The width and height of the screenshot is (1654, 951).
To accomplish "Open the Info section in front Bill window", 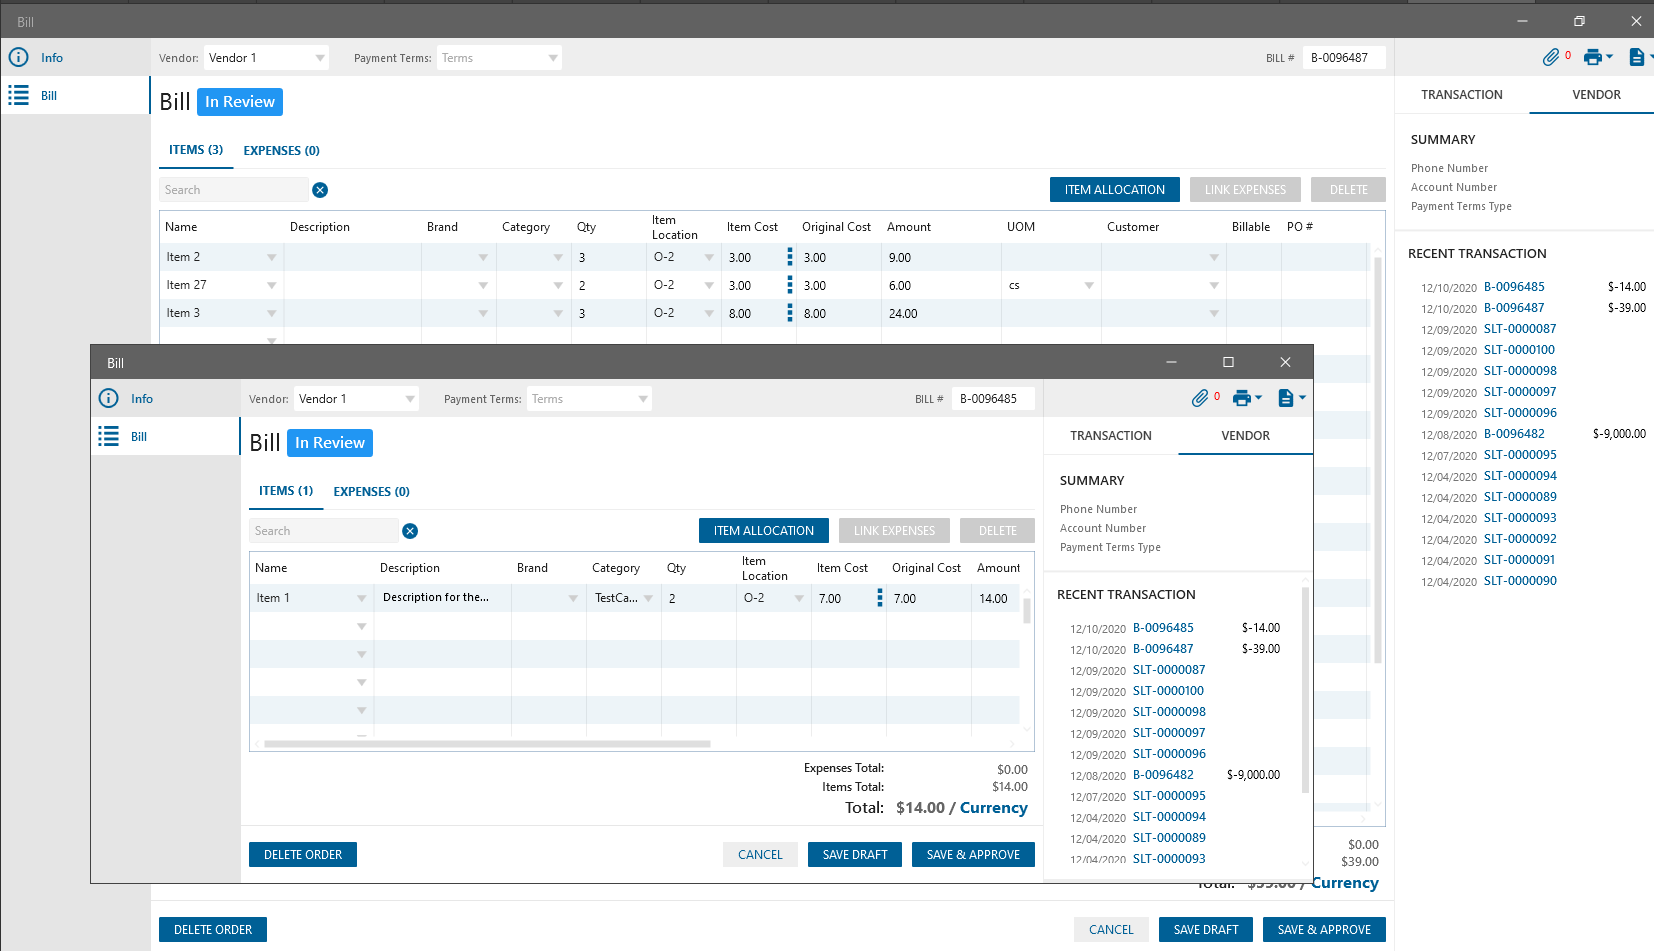I will (141, 398).
